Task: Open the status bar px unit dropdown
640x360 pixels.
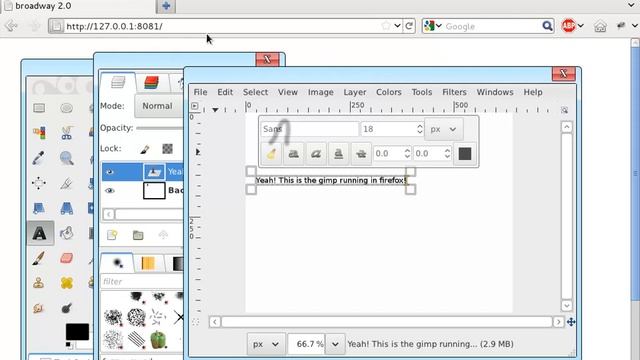Action: [x=265, y=344]
